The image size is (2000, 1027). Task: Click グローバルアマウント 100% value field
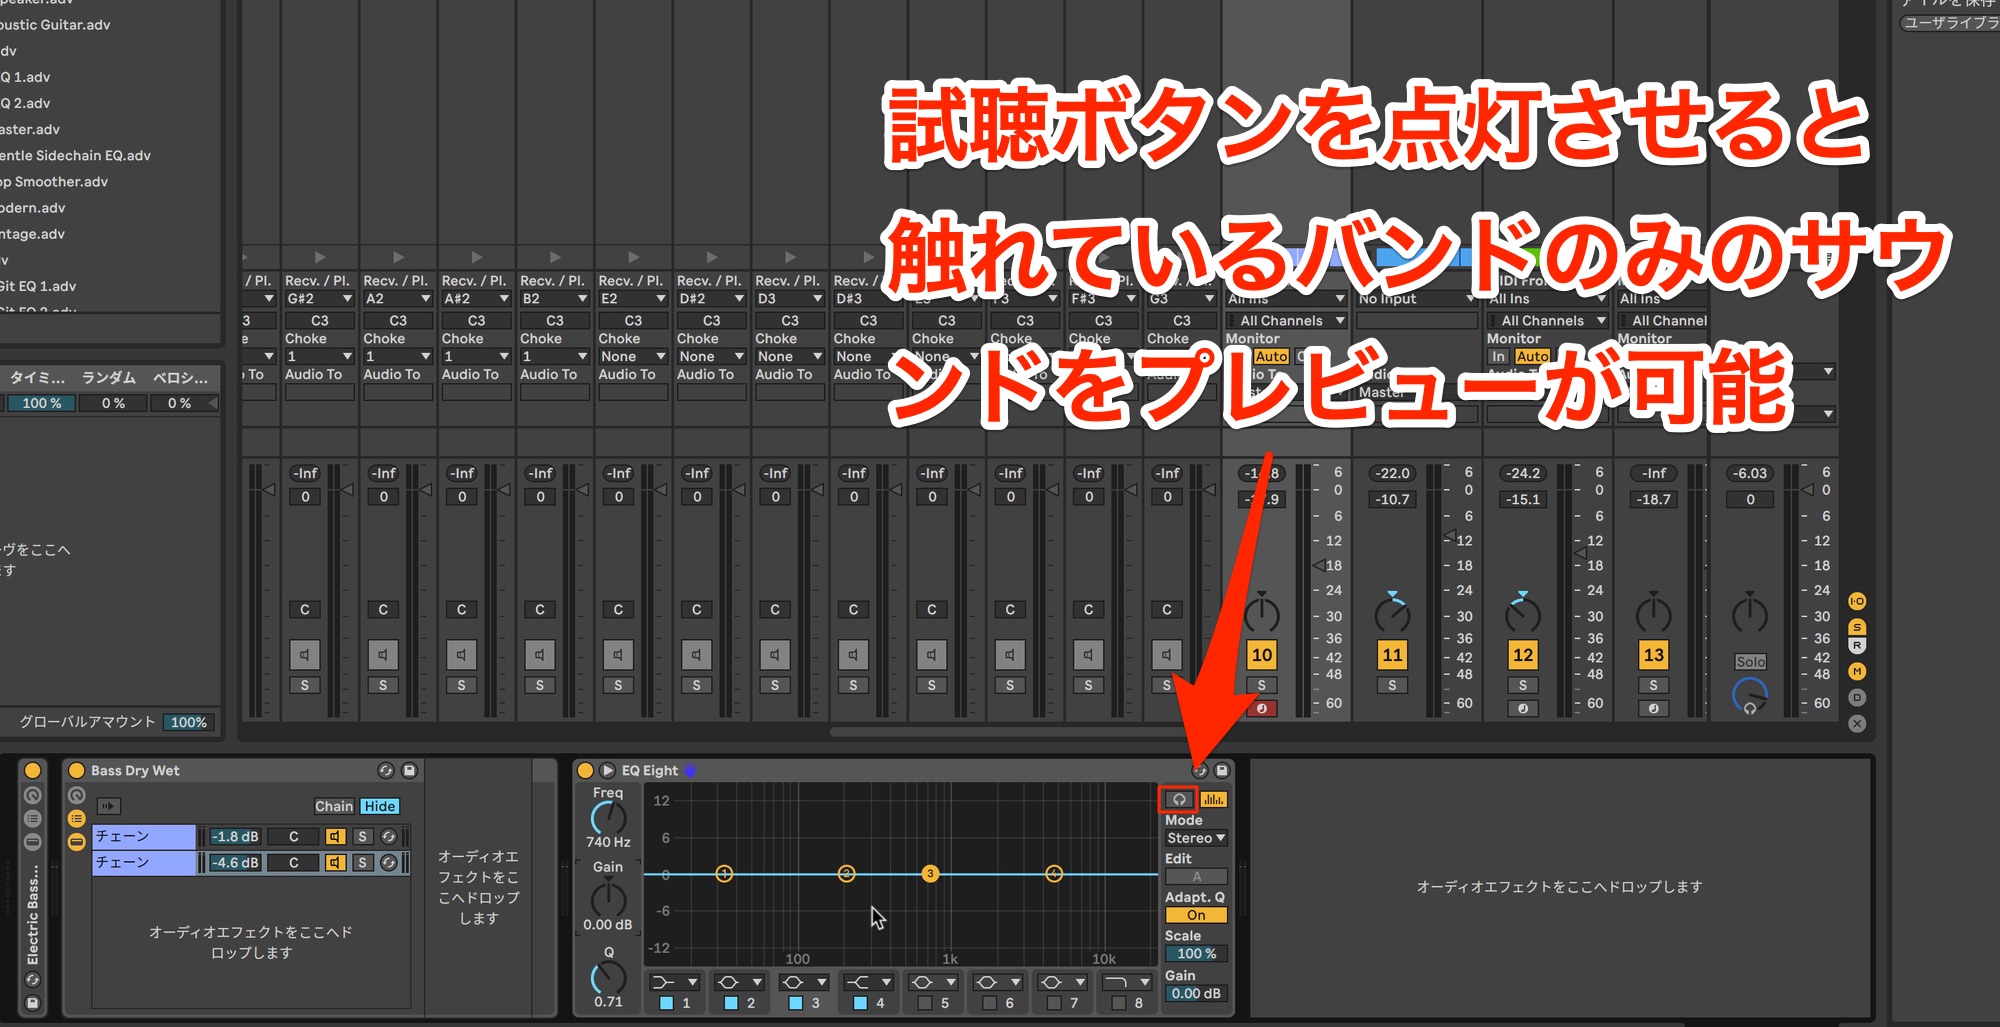(188, 722)
